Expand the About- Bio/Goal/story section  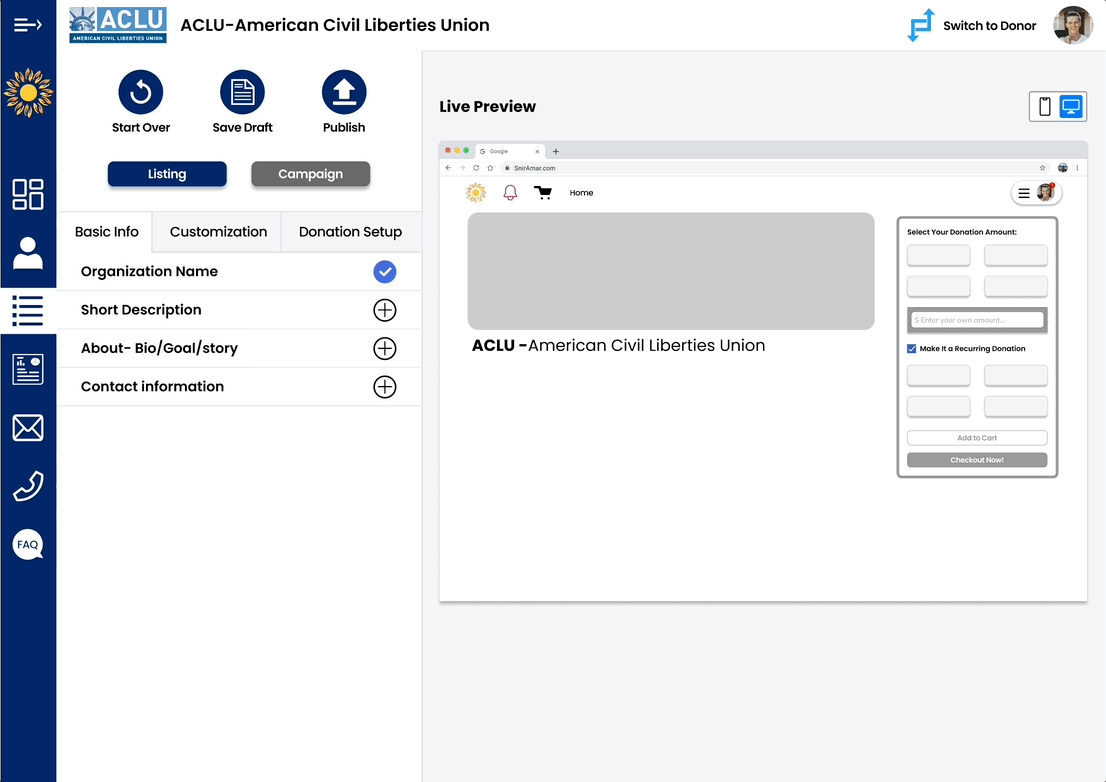(x=385, y=348)
